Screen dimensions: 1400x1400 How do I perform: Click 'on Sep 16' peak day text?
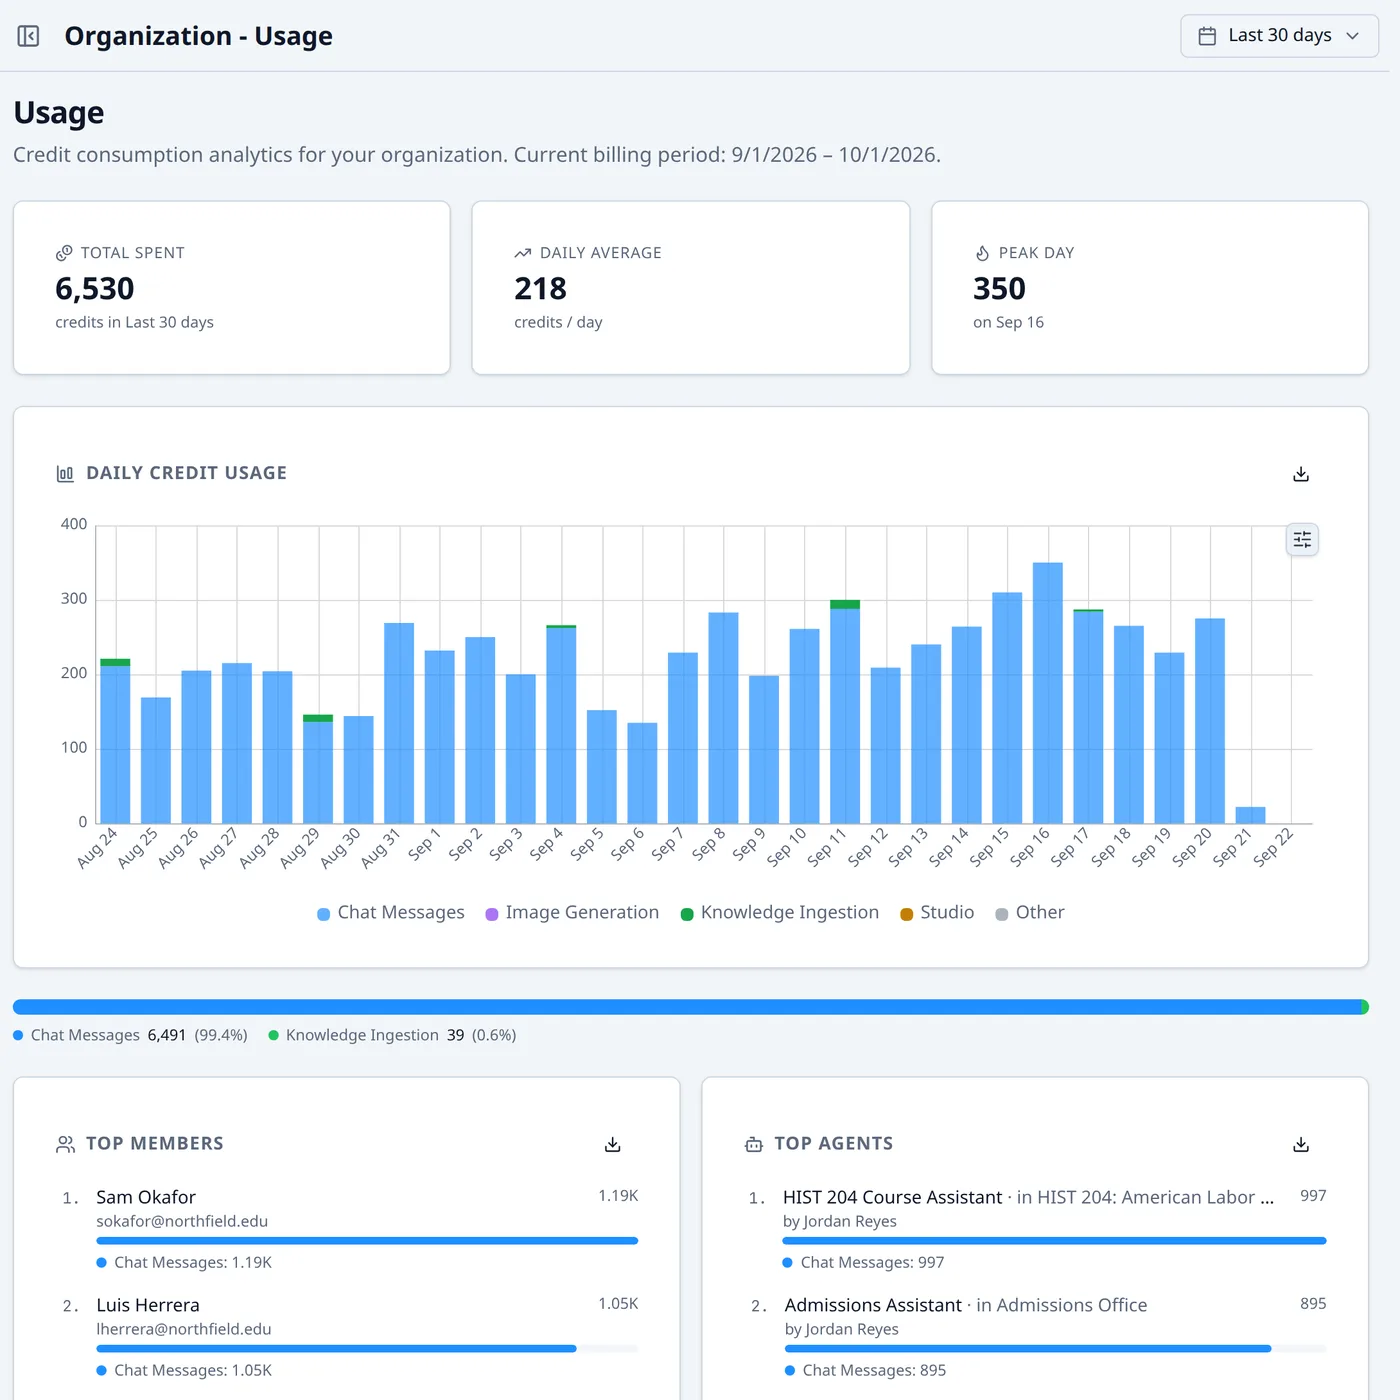1008,322
